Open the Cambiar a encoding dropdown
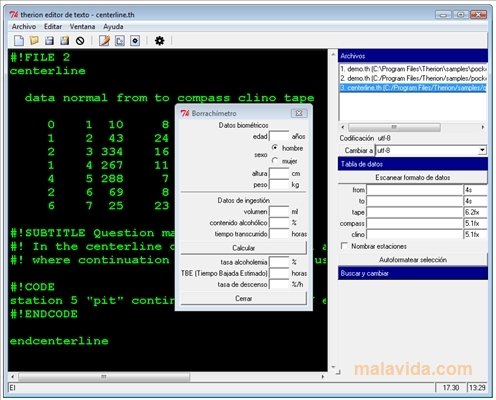 (482, 150)
